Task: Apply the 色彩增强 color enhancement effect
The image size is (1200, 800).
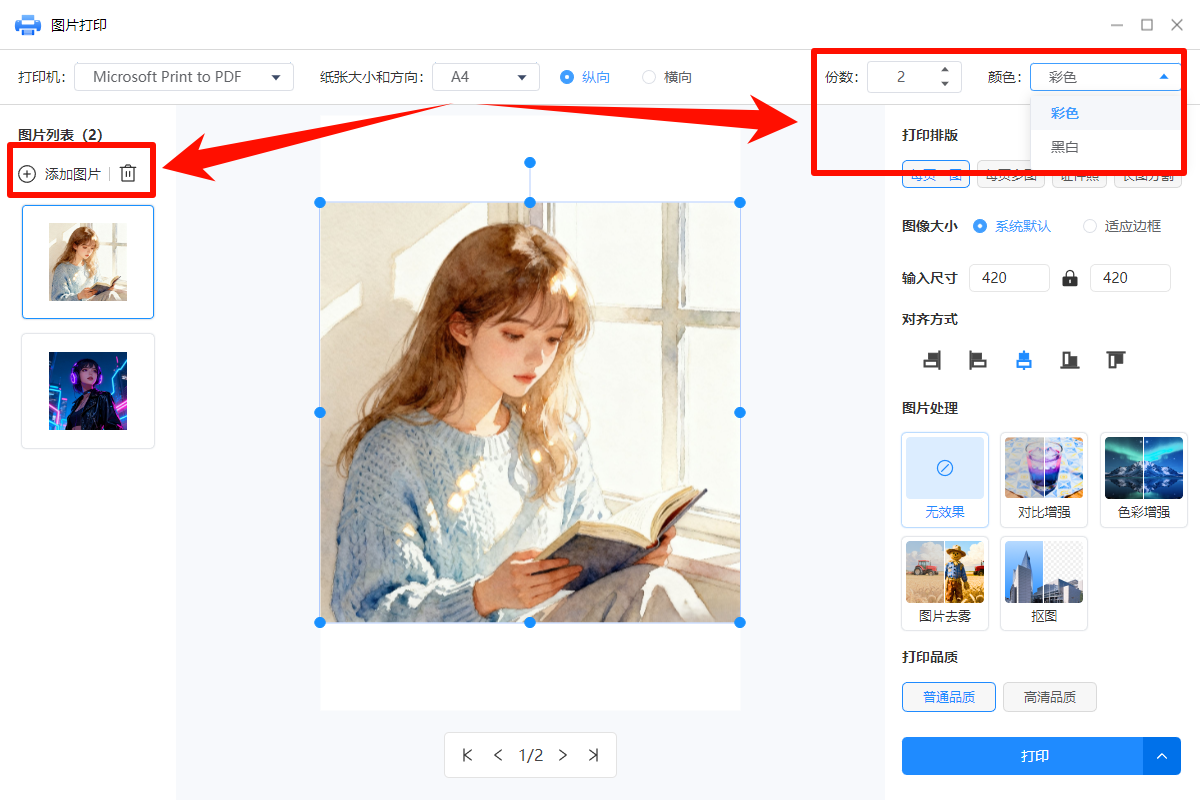Action: click(1143, 480)
